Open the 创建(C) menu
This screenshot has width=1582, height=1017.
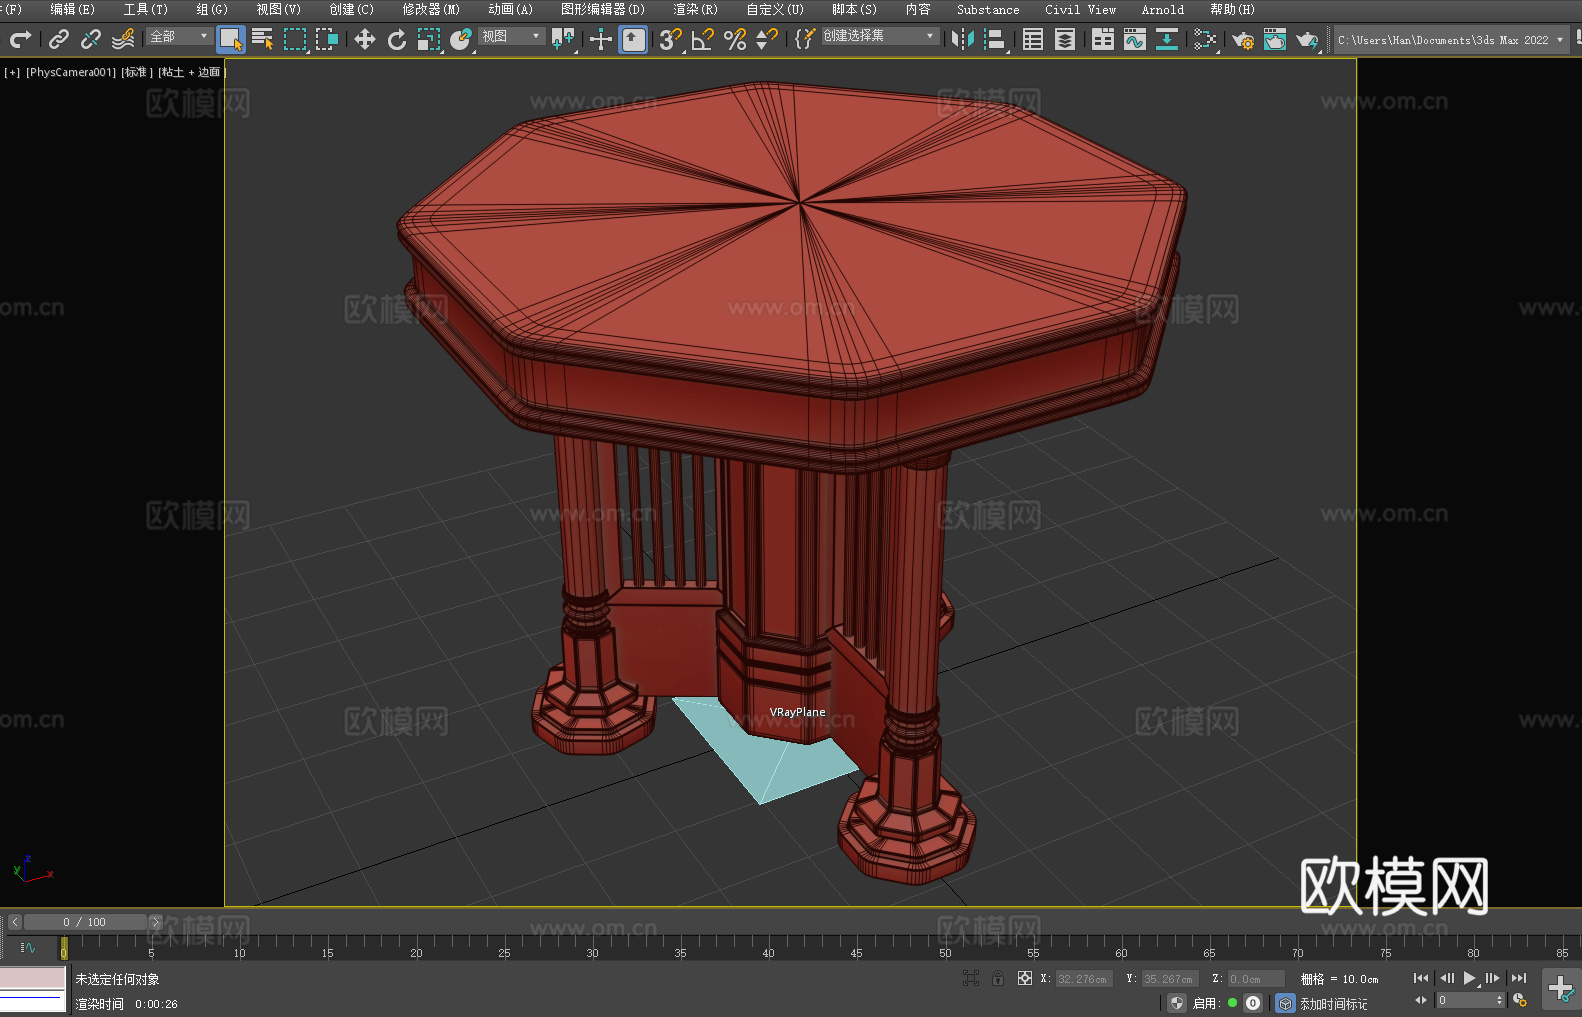point(352,9)
